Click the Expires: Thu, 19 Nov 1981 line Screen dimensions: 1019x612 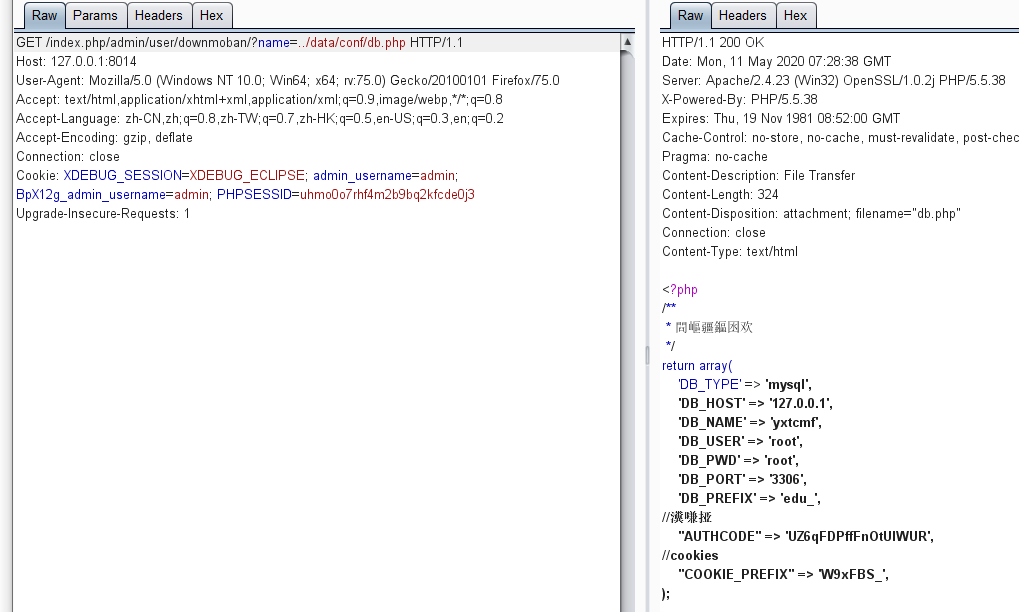coord(780,119)
